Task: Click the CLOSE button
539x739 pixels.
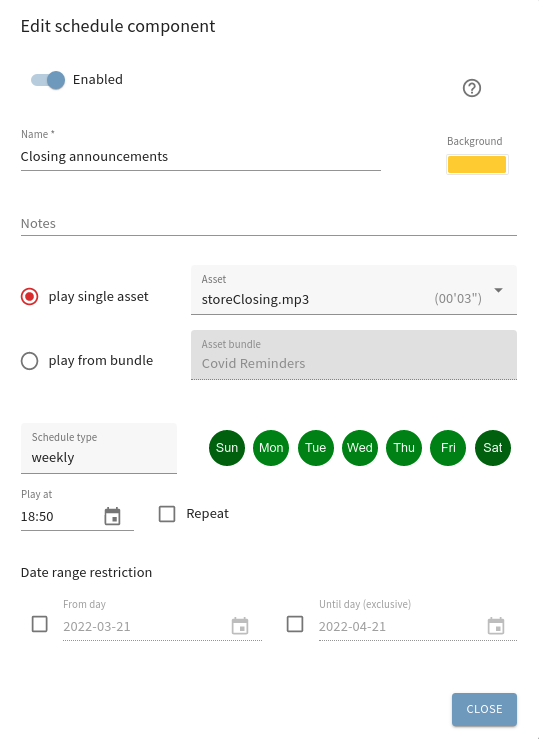Action: point(484,709)
